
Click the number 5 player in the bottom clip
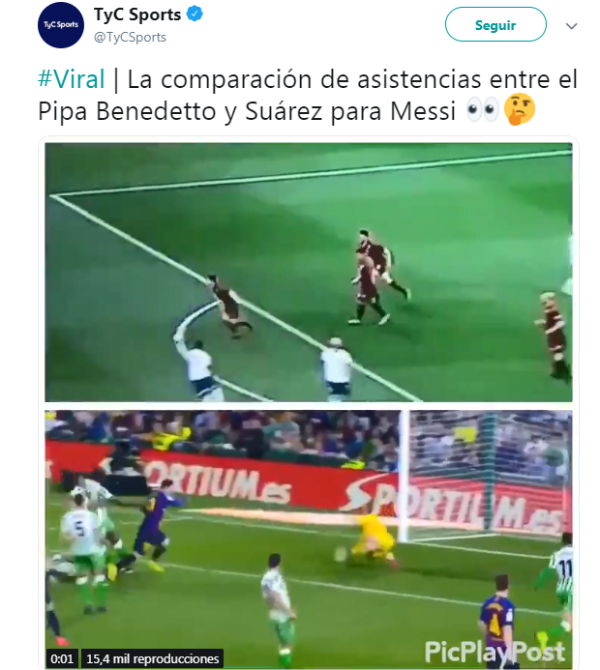tap(82, 551)
